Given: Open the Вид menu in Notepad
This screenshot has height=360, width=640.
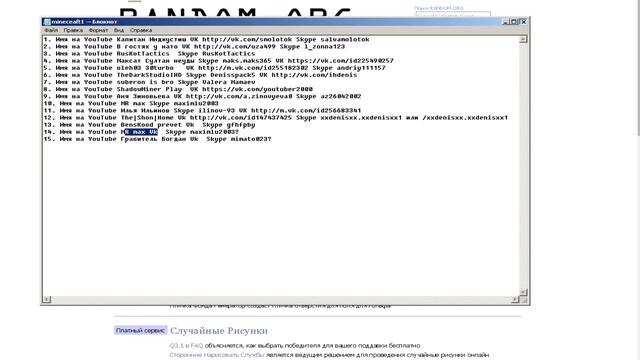Looking at the screenshot, I should [x=119, y=30].
